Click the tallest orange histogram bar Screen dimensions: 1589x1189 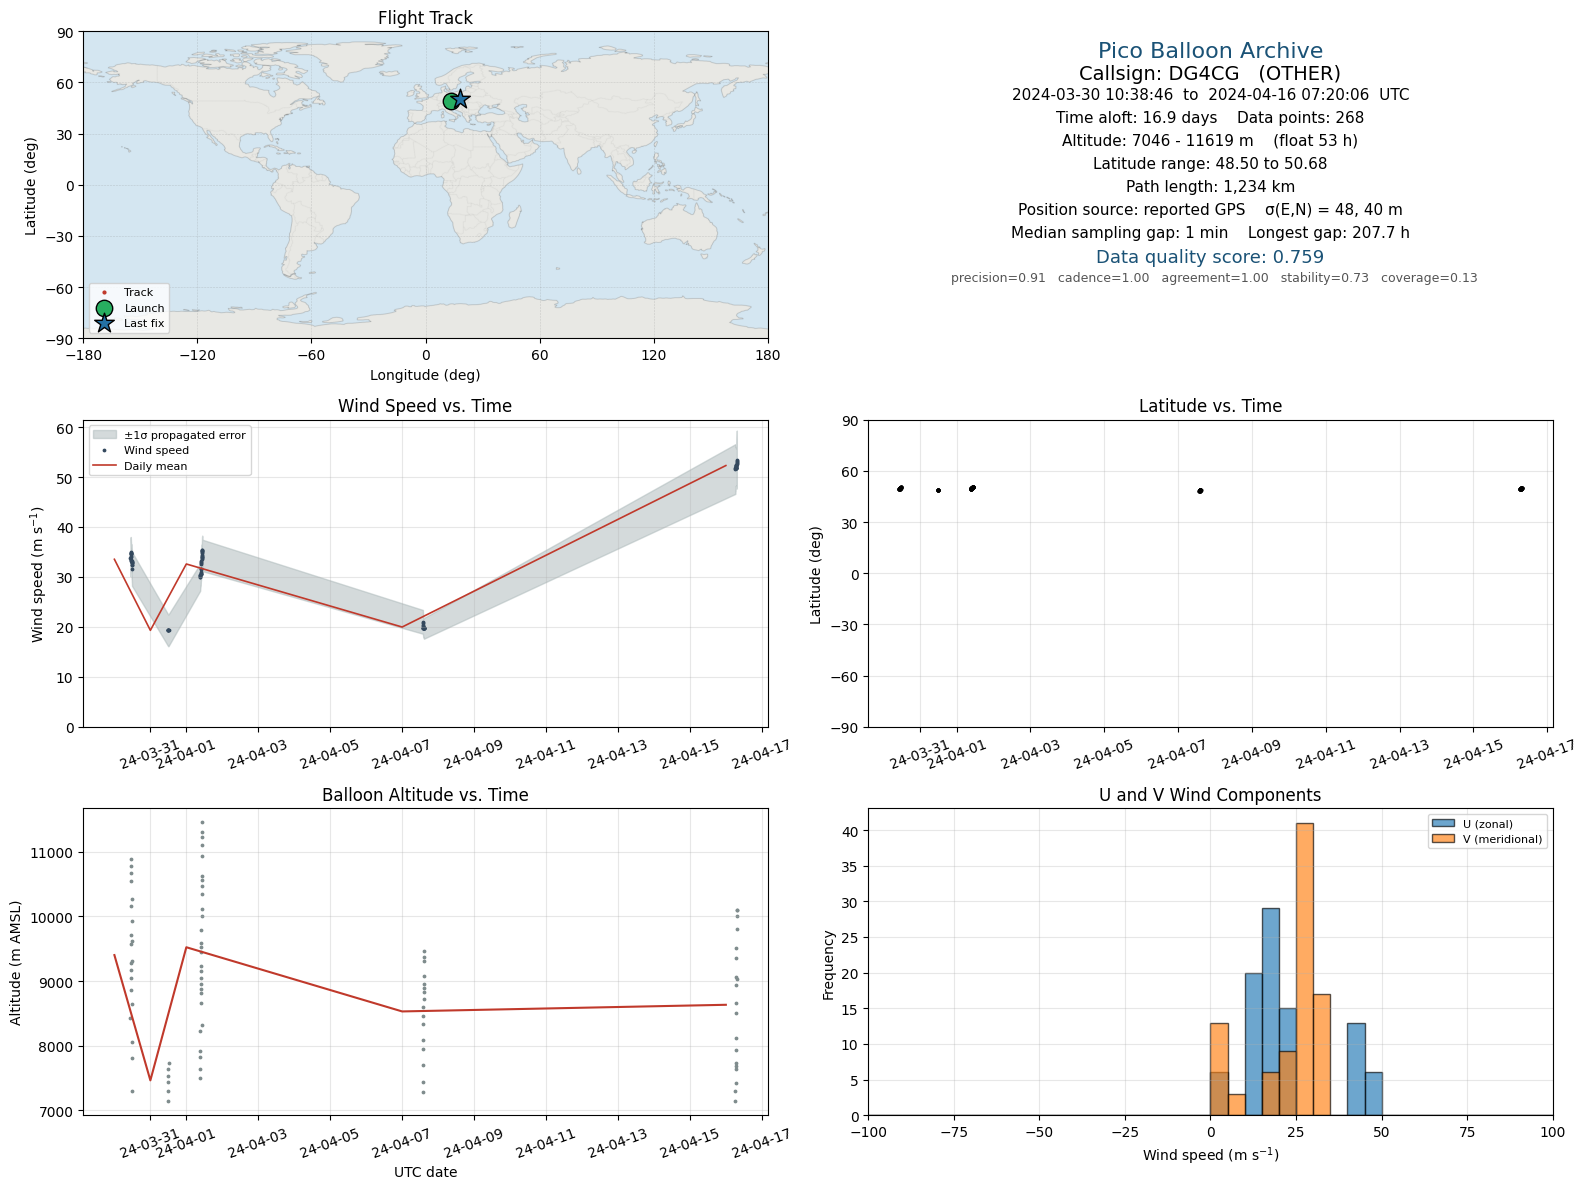(1305, 969)
